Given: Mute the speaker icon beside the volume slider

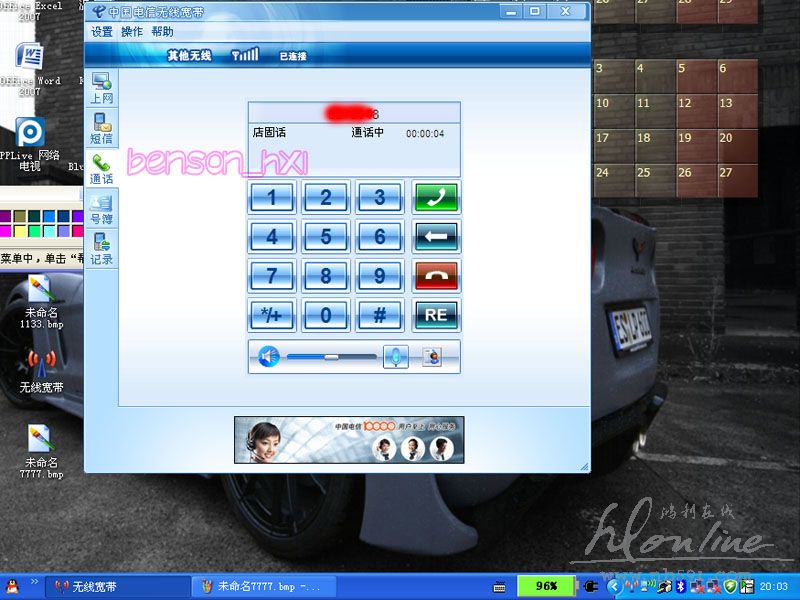Looking at the screenshot, I should point(267,356).
